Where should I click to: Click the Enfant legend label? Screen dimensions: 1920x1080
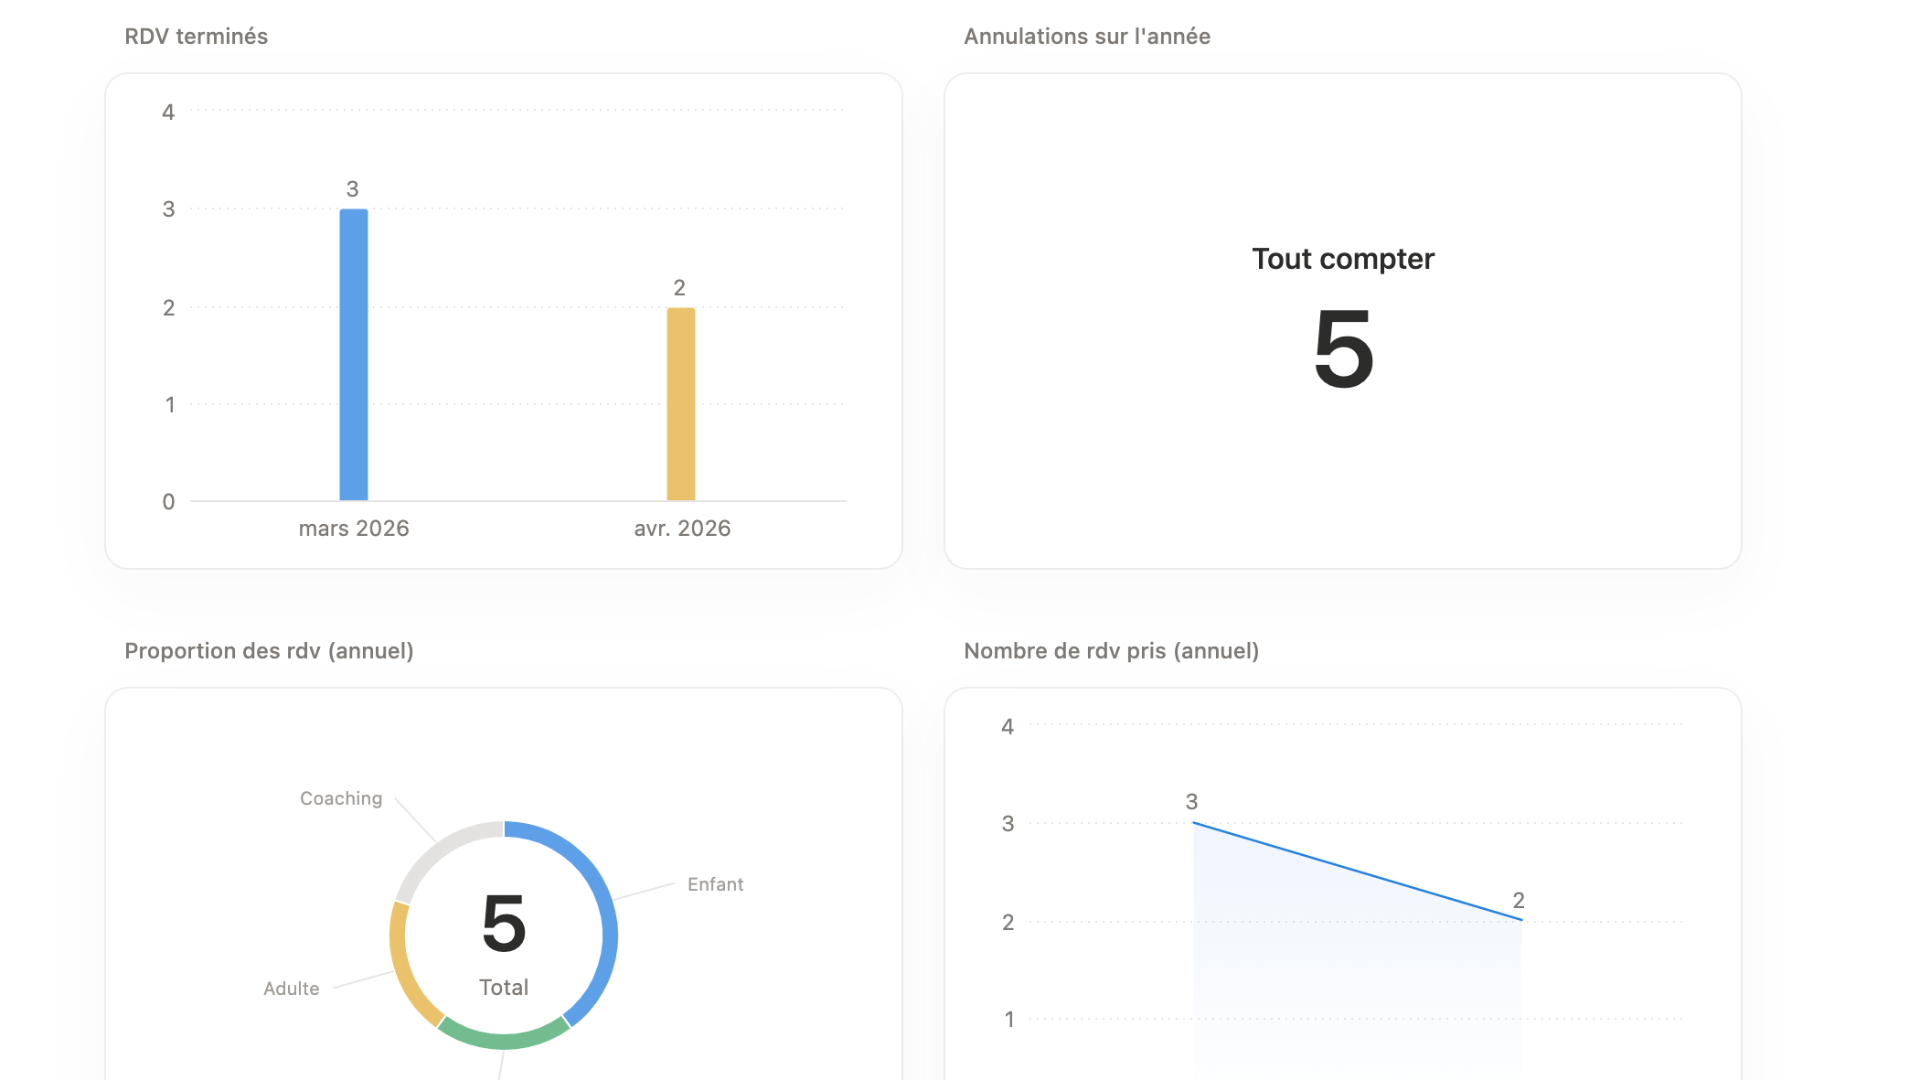(x=715, y=885)
